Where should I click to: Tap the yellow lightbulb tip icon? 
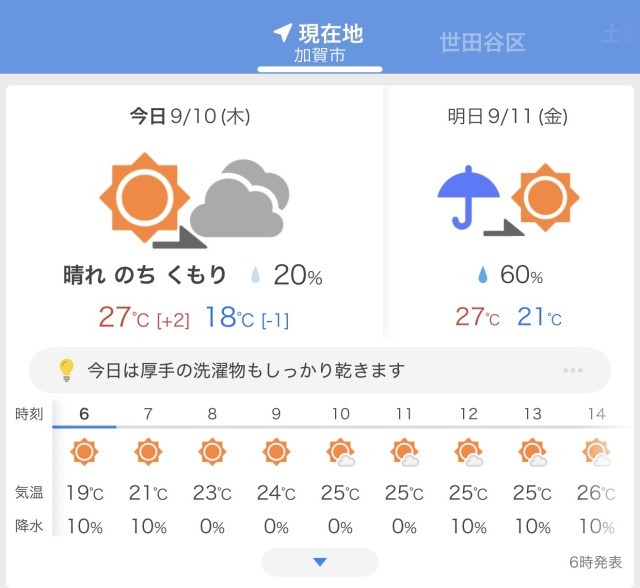[x=66, y=370]
